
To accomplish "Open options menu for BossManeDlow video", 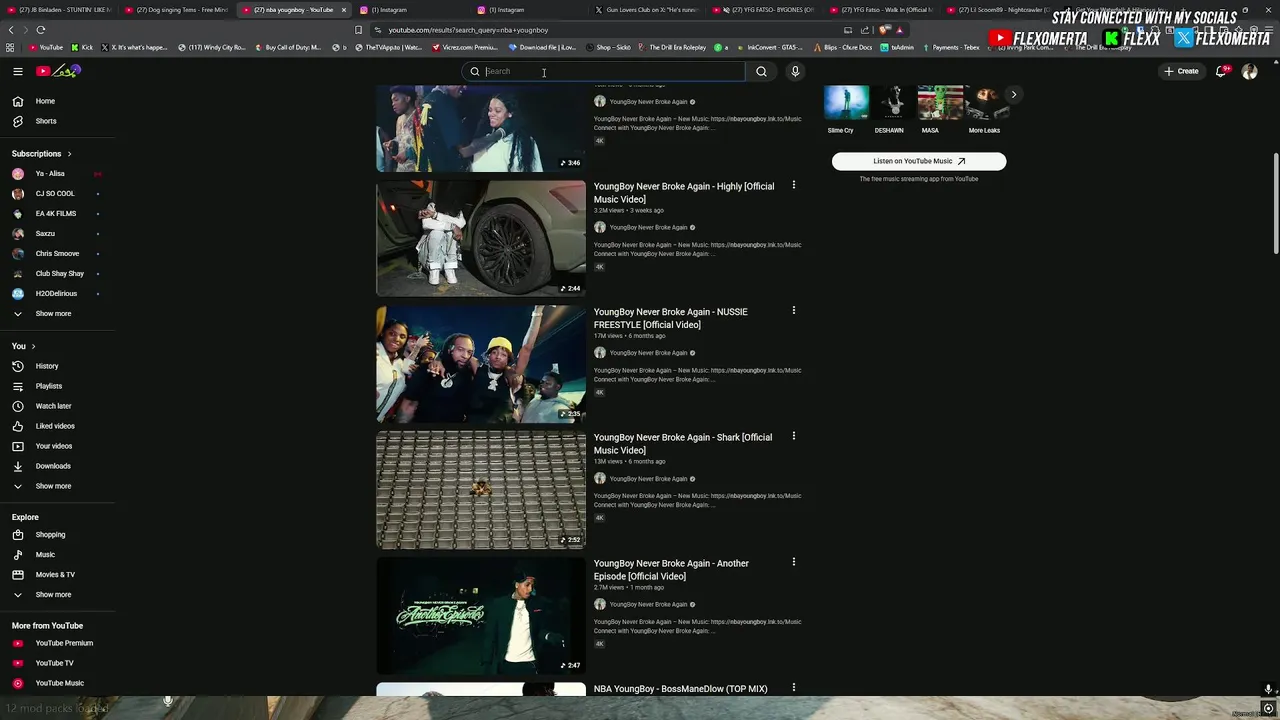I will coord(794,687).
